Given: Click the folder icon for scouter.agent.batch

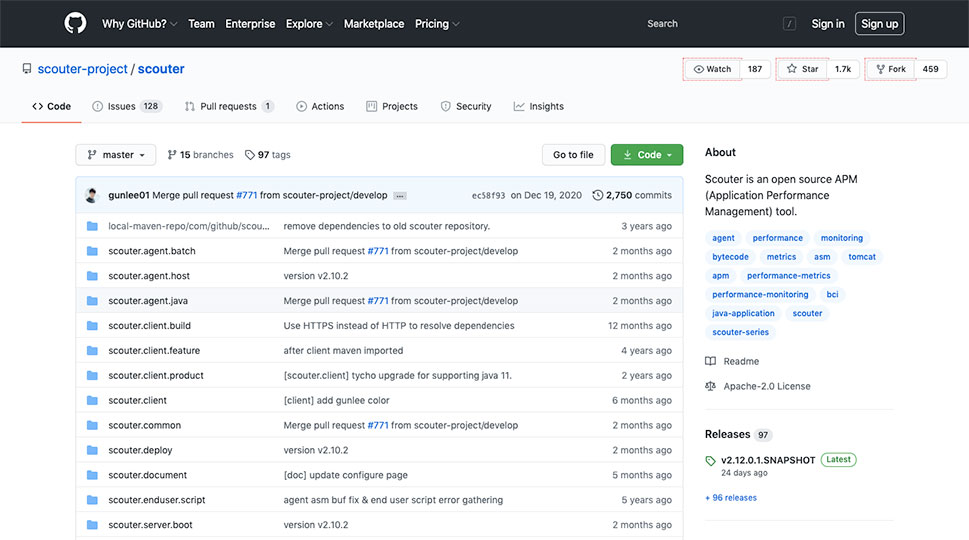Looking at the screenshot, I should 92,251.
